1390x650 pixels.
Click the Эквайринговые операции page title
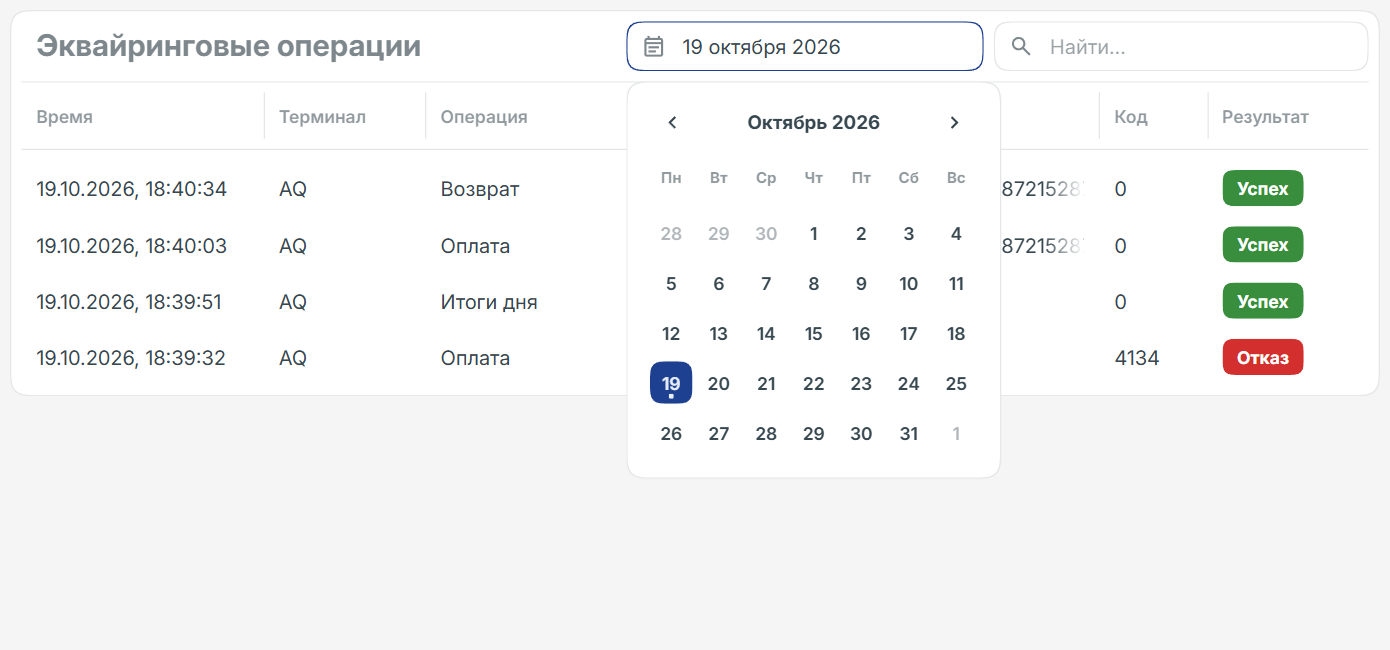tap(229, 46)
